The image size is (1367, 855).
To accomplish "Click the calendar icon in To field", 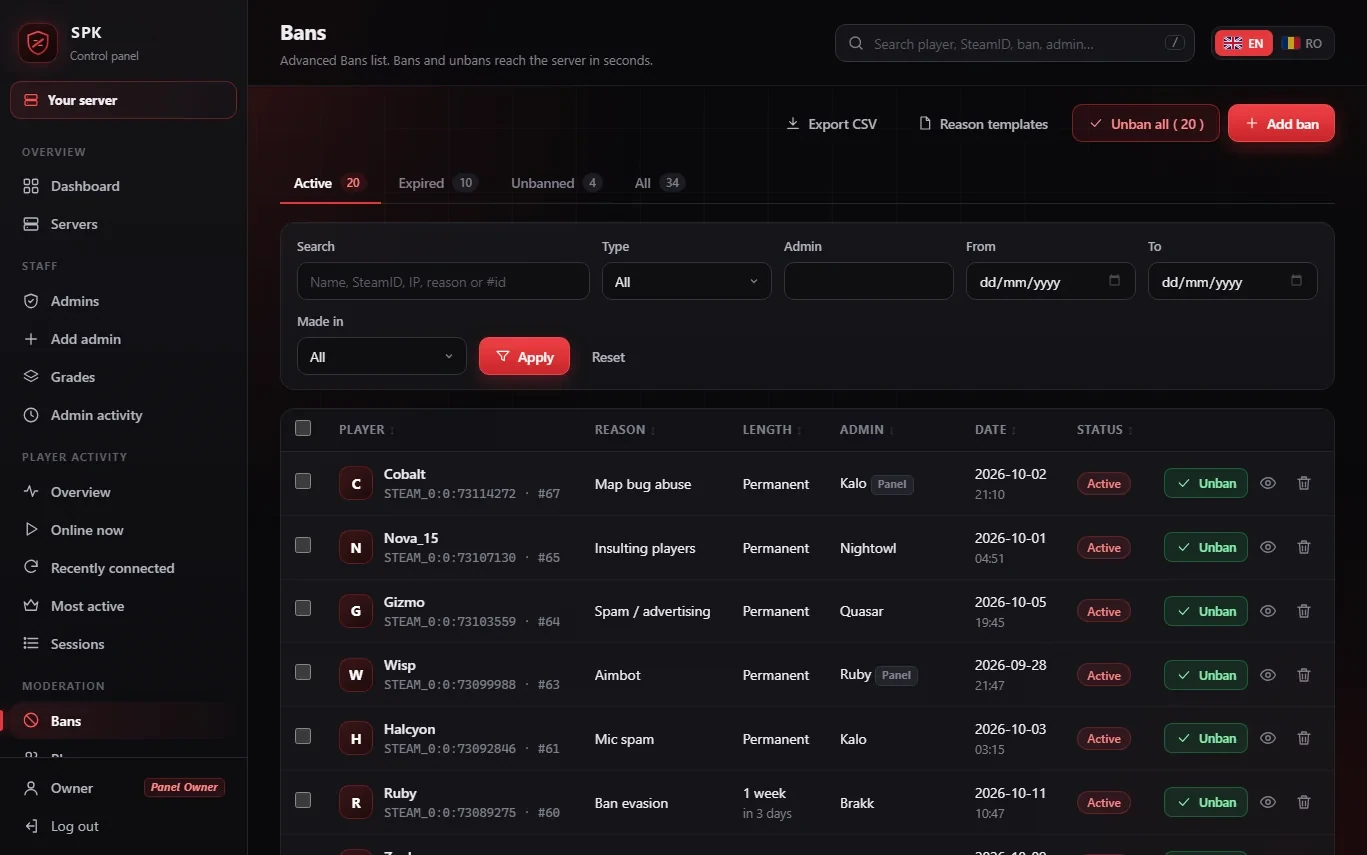I will pos(1297,281).
